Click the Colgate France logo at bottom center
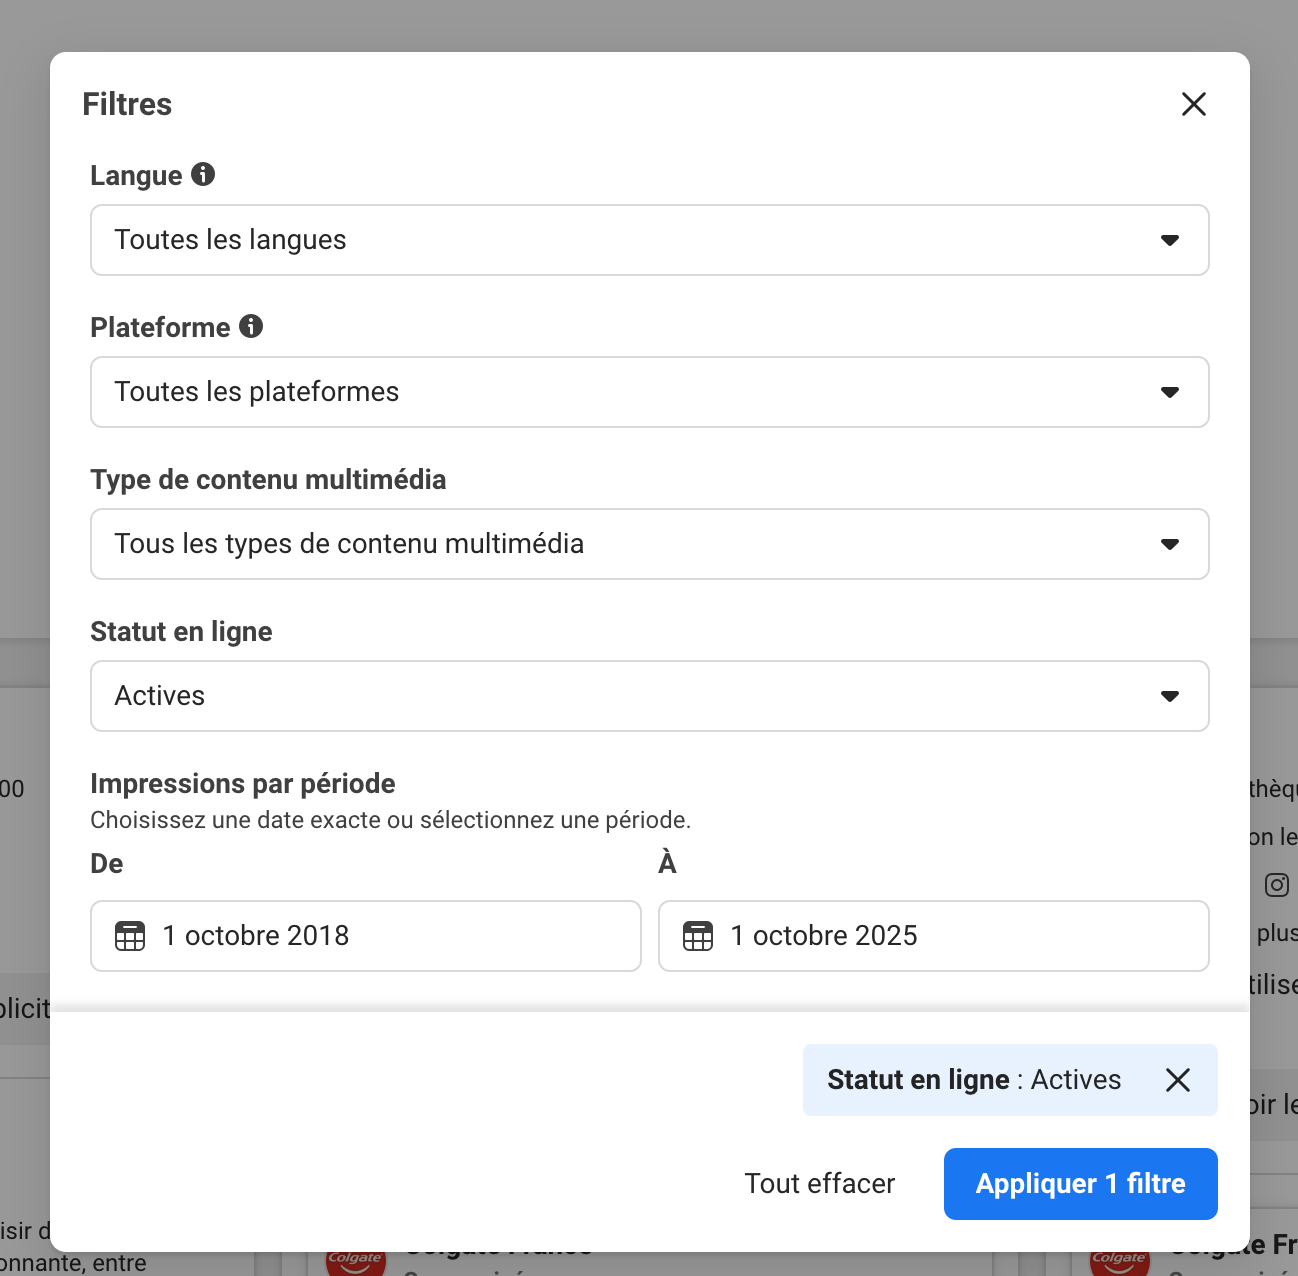This screenshot has height=1276, width=1298. [x=355, y=1262]
